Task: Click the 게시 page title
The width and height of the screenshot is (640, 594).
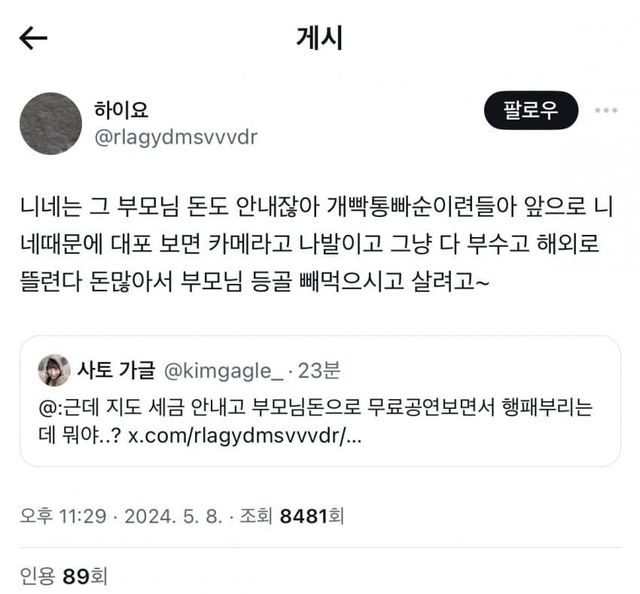Action: 320,38
